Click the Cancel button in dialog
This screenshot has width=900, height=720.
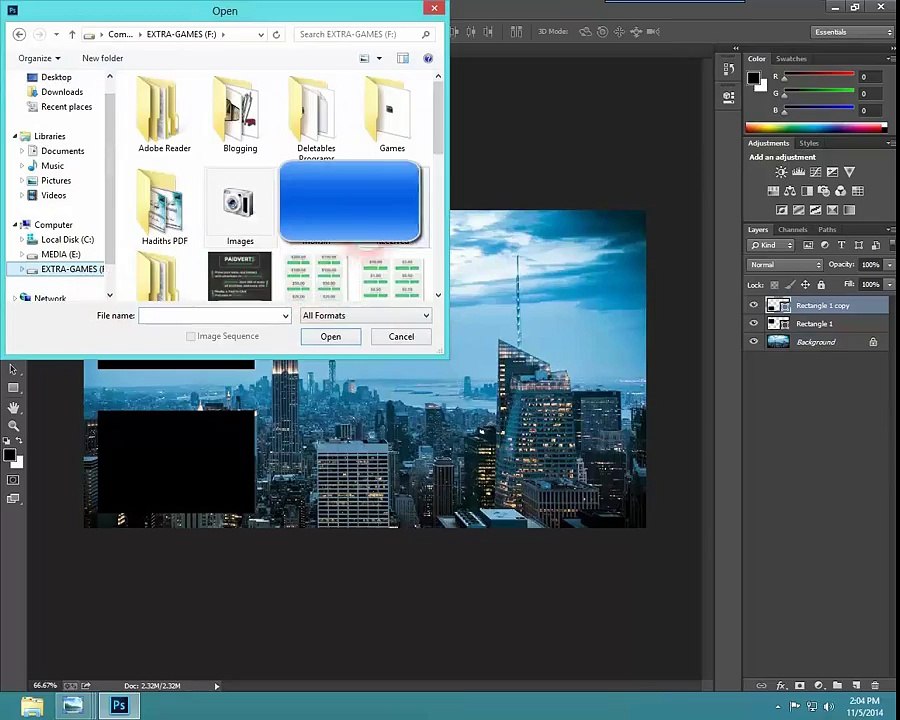(x=401, y=336)
